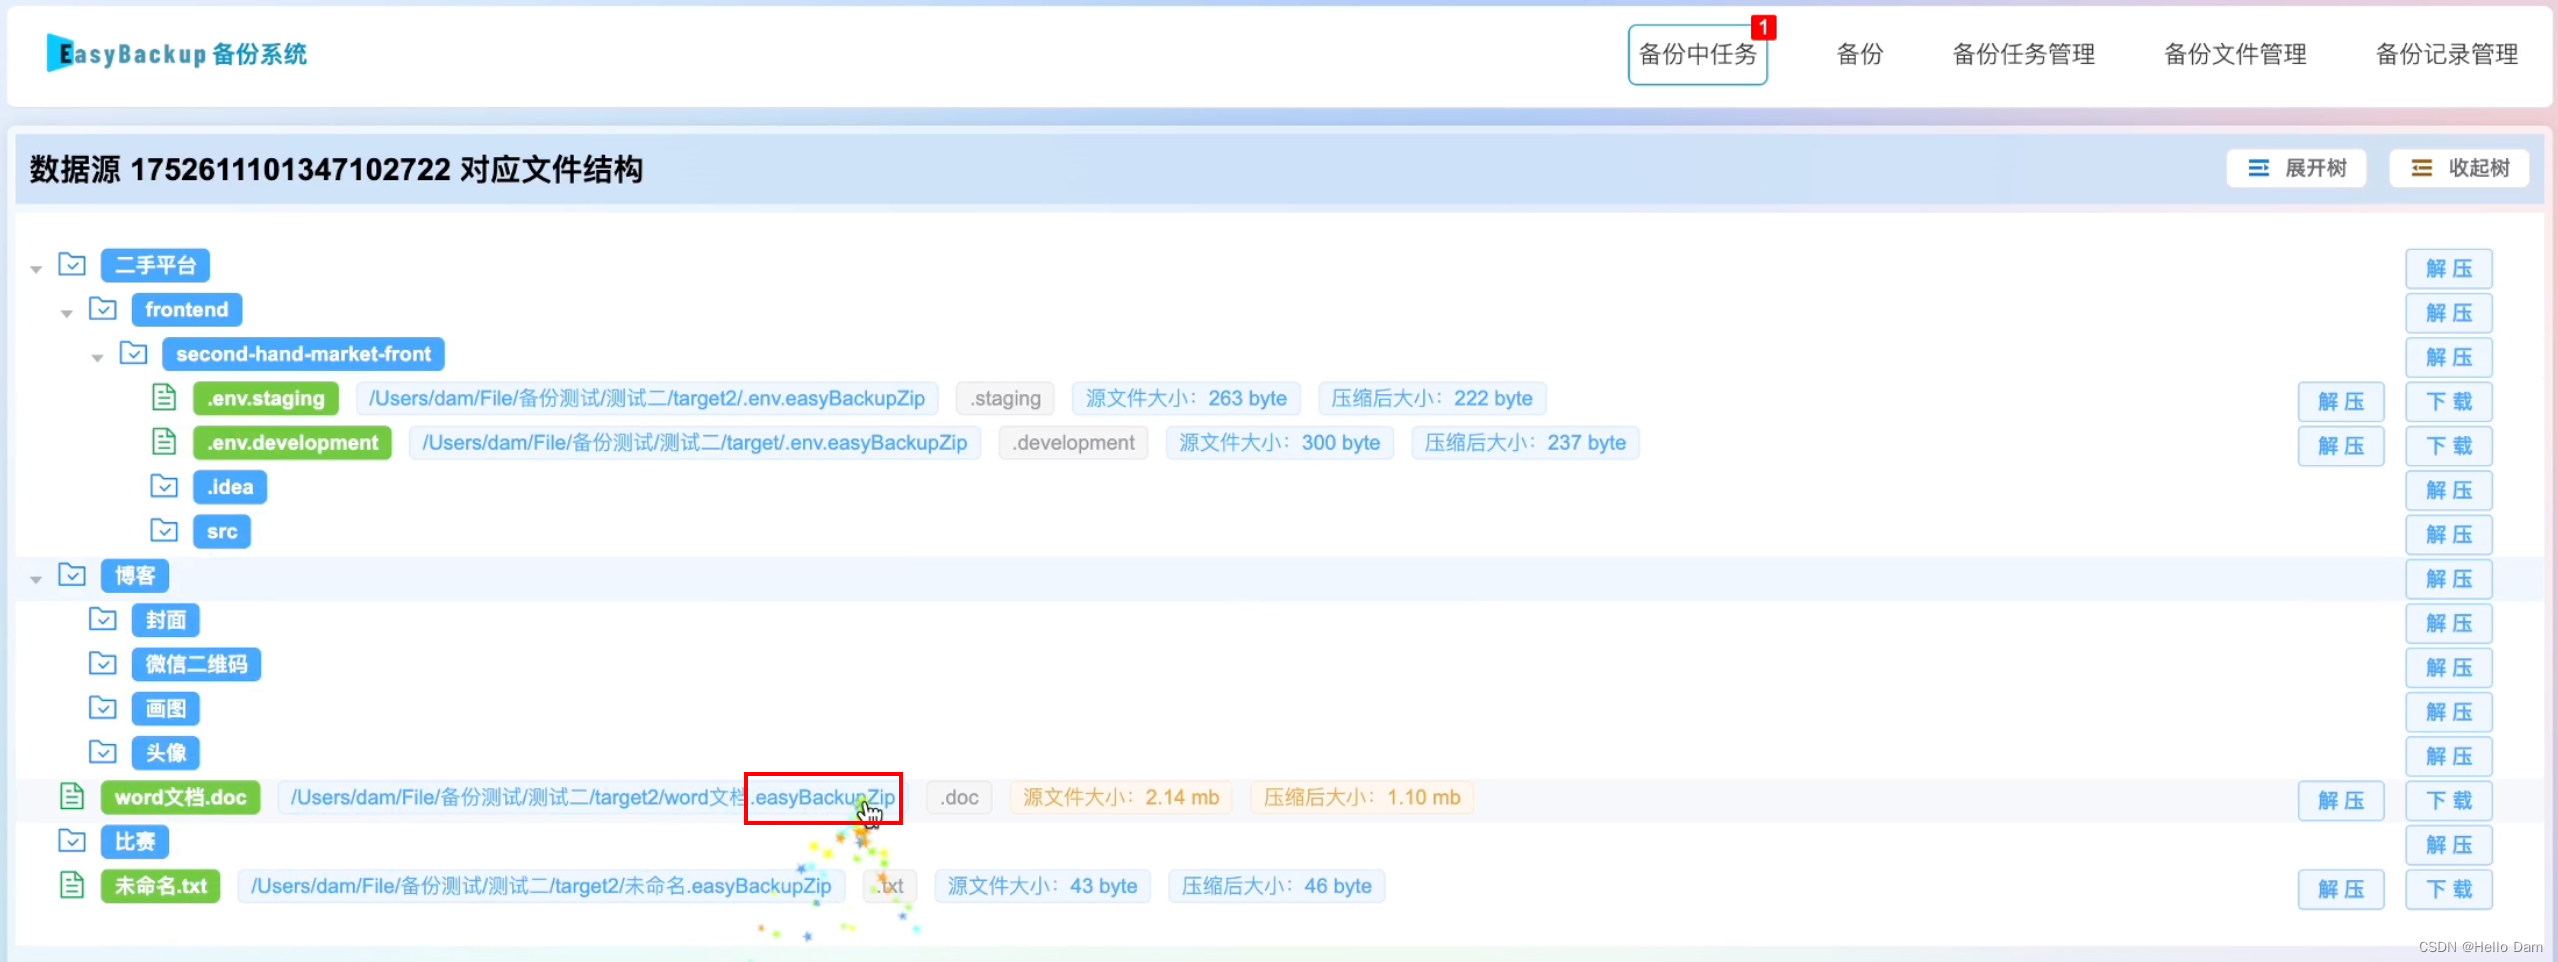Select the 比赛 folder label
Image resolution: width=2558 pixels, height=962 pixels.
point(135,842)
